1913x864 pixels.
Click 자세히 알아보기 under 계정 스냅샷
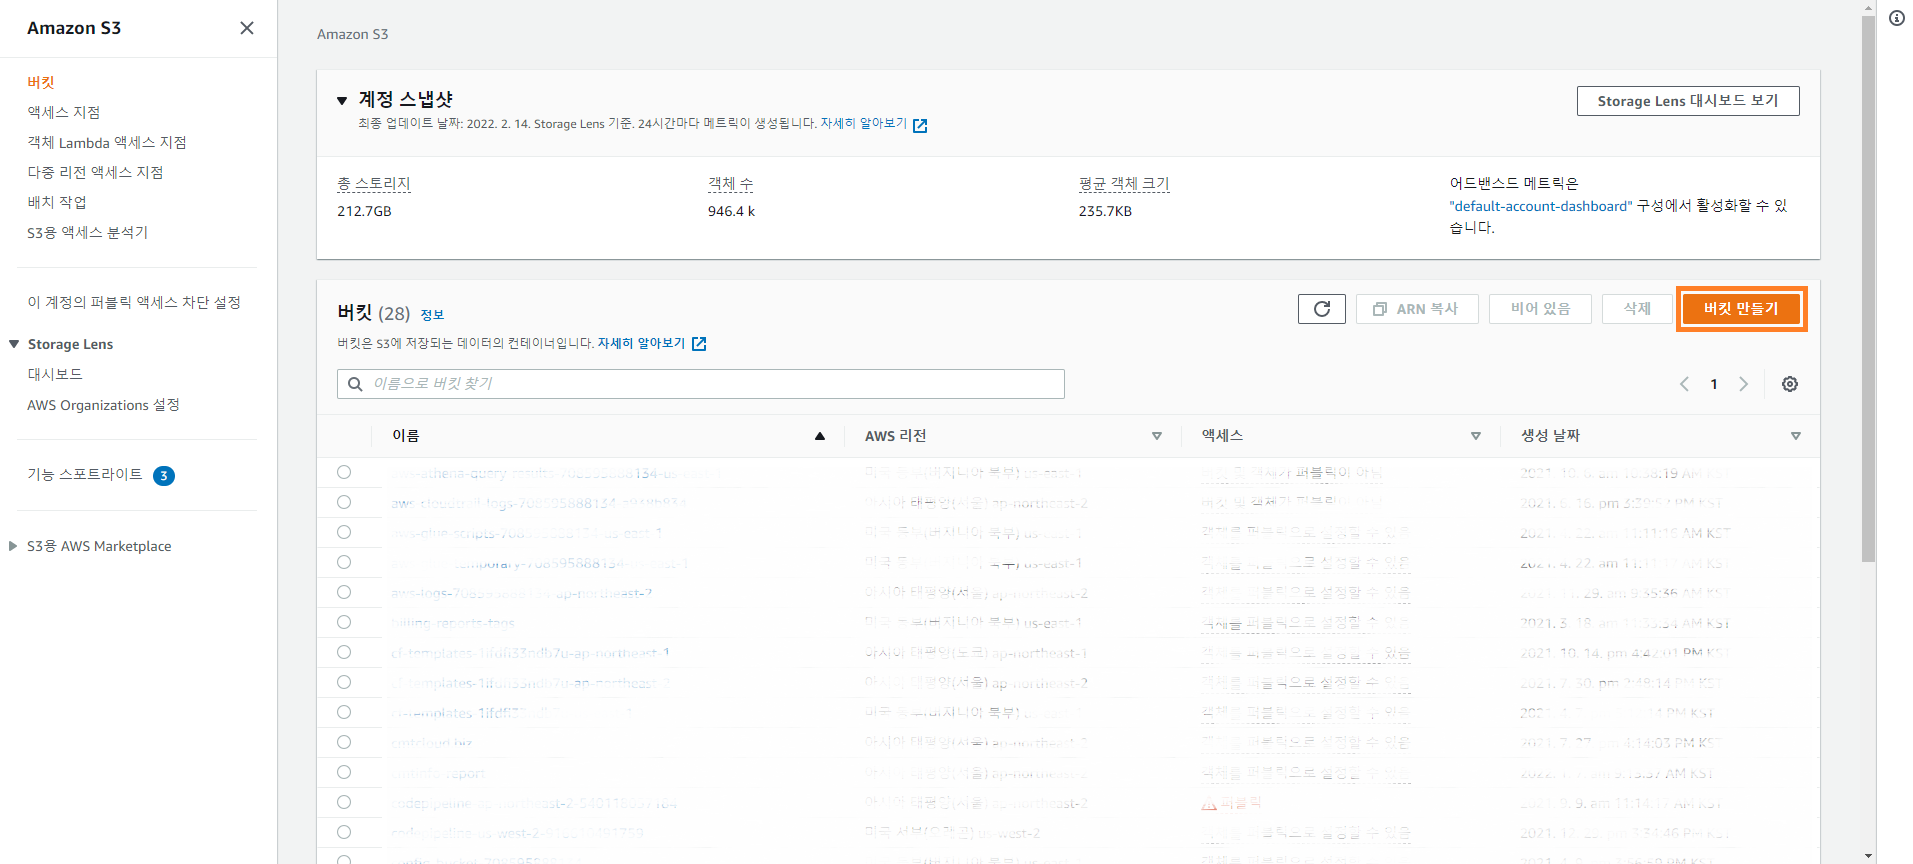tap(863, 124)
